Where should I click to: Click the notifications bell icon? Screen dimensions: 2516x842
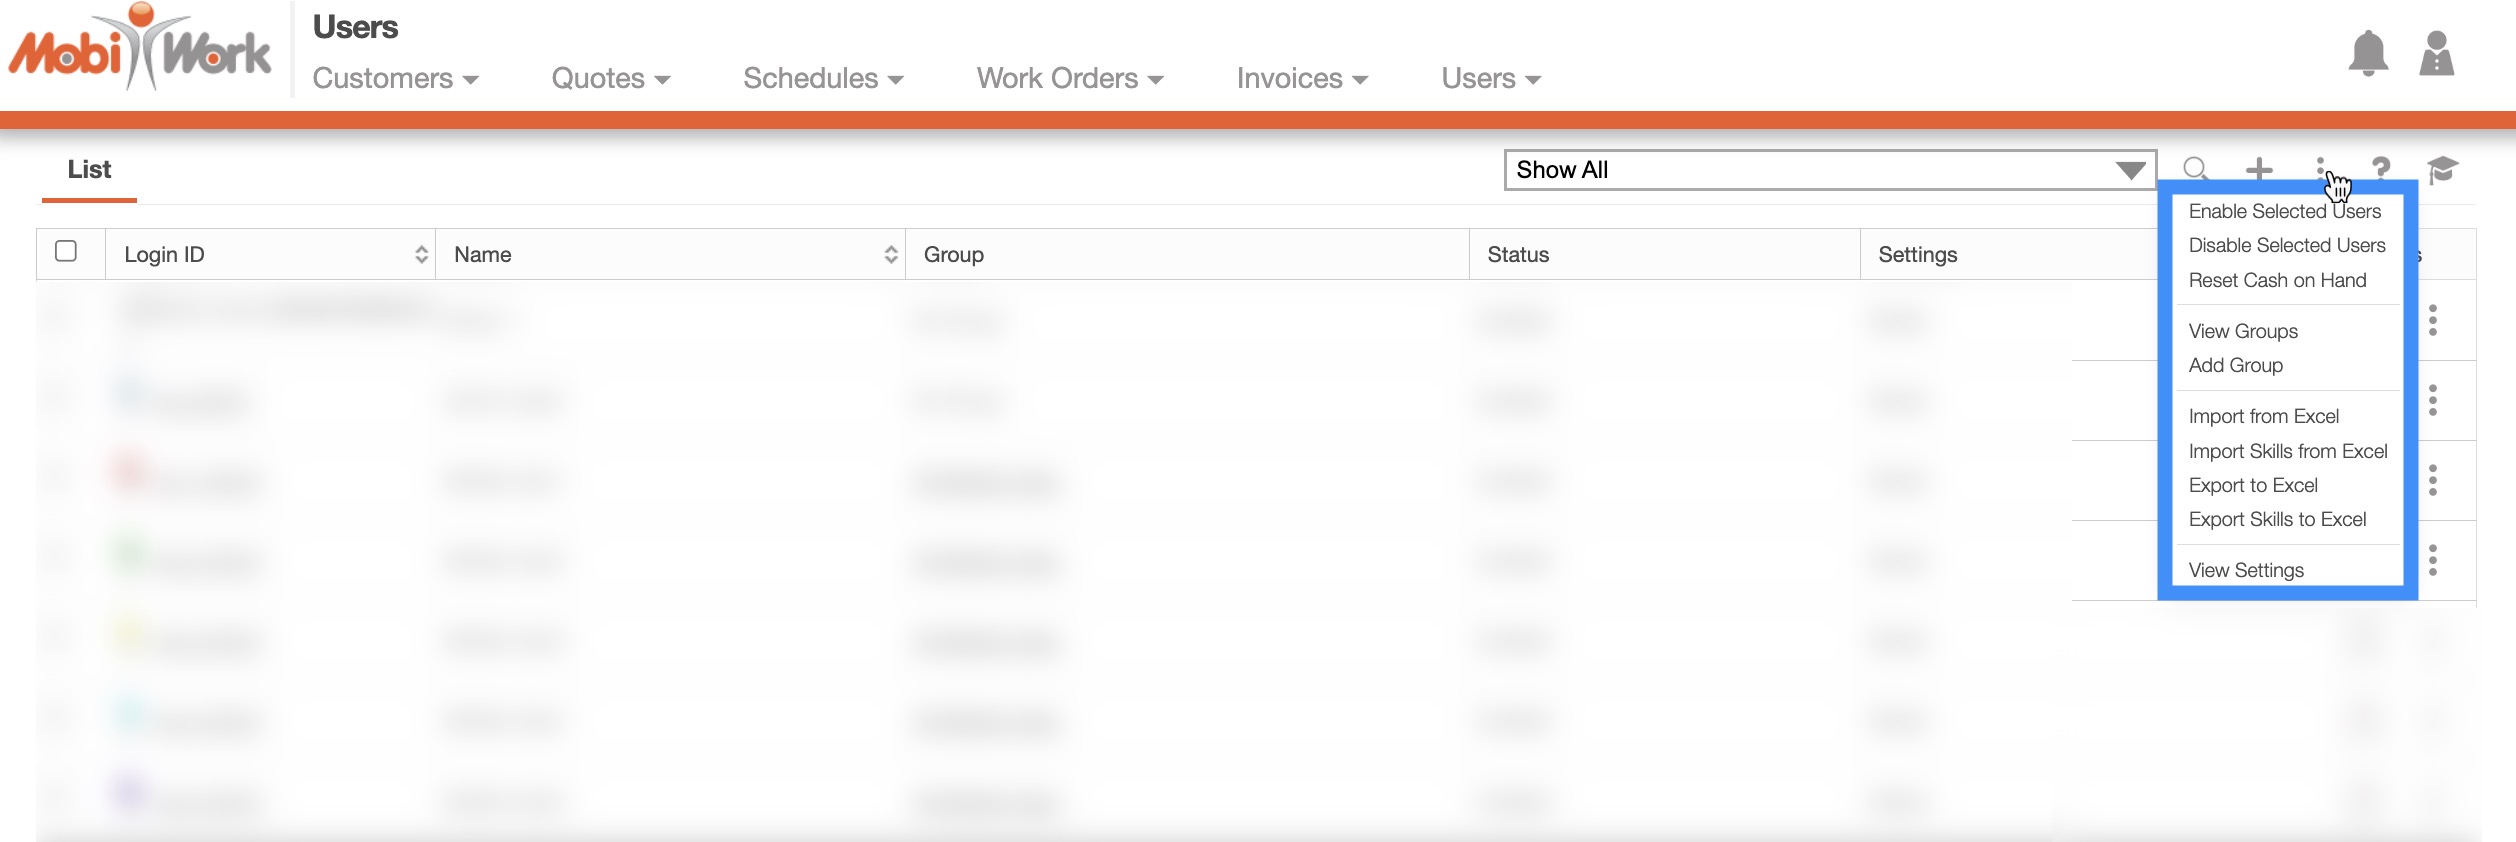point(2367,54)
